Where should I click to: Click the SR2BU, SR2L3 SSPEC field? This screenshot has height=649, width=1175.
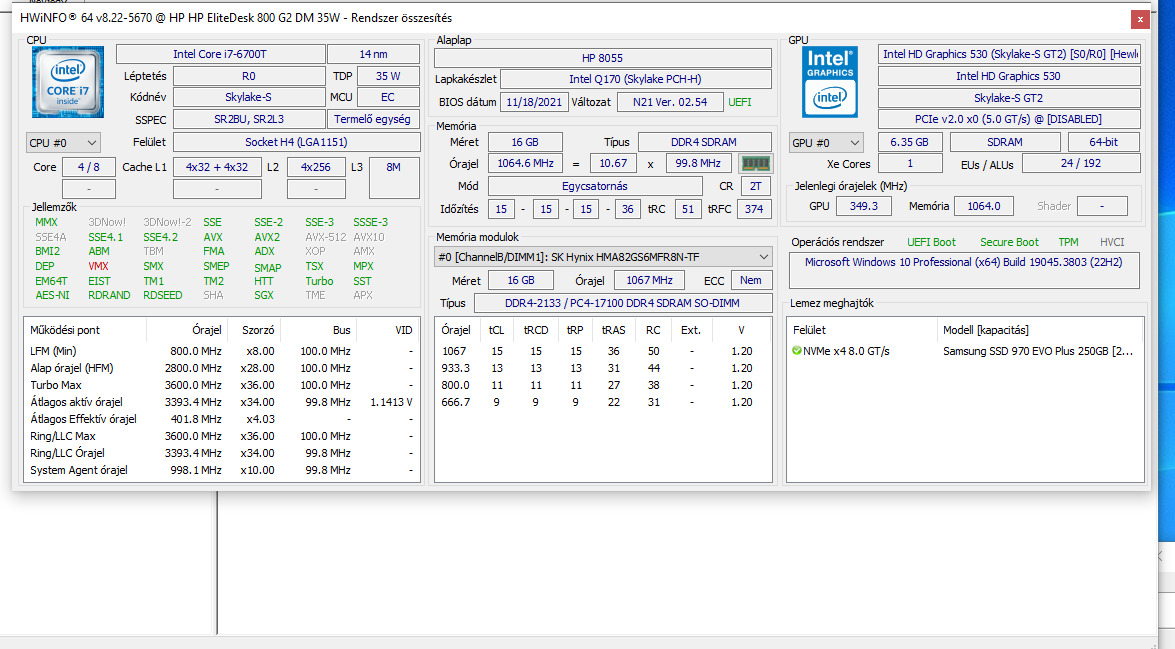pos(249,119)
